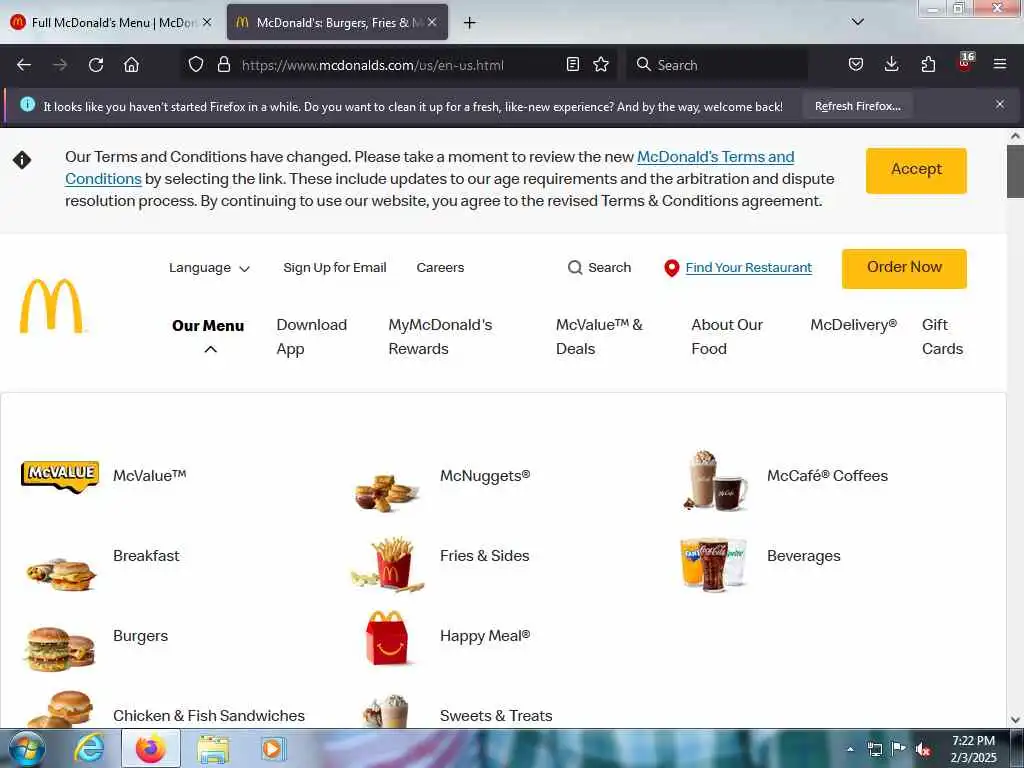Click the page vertical scrollbar thumb
The image size is (1024, 768).
tap(1015, 171)
